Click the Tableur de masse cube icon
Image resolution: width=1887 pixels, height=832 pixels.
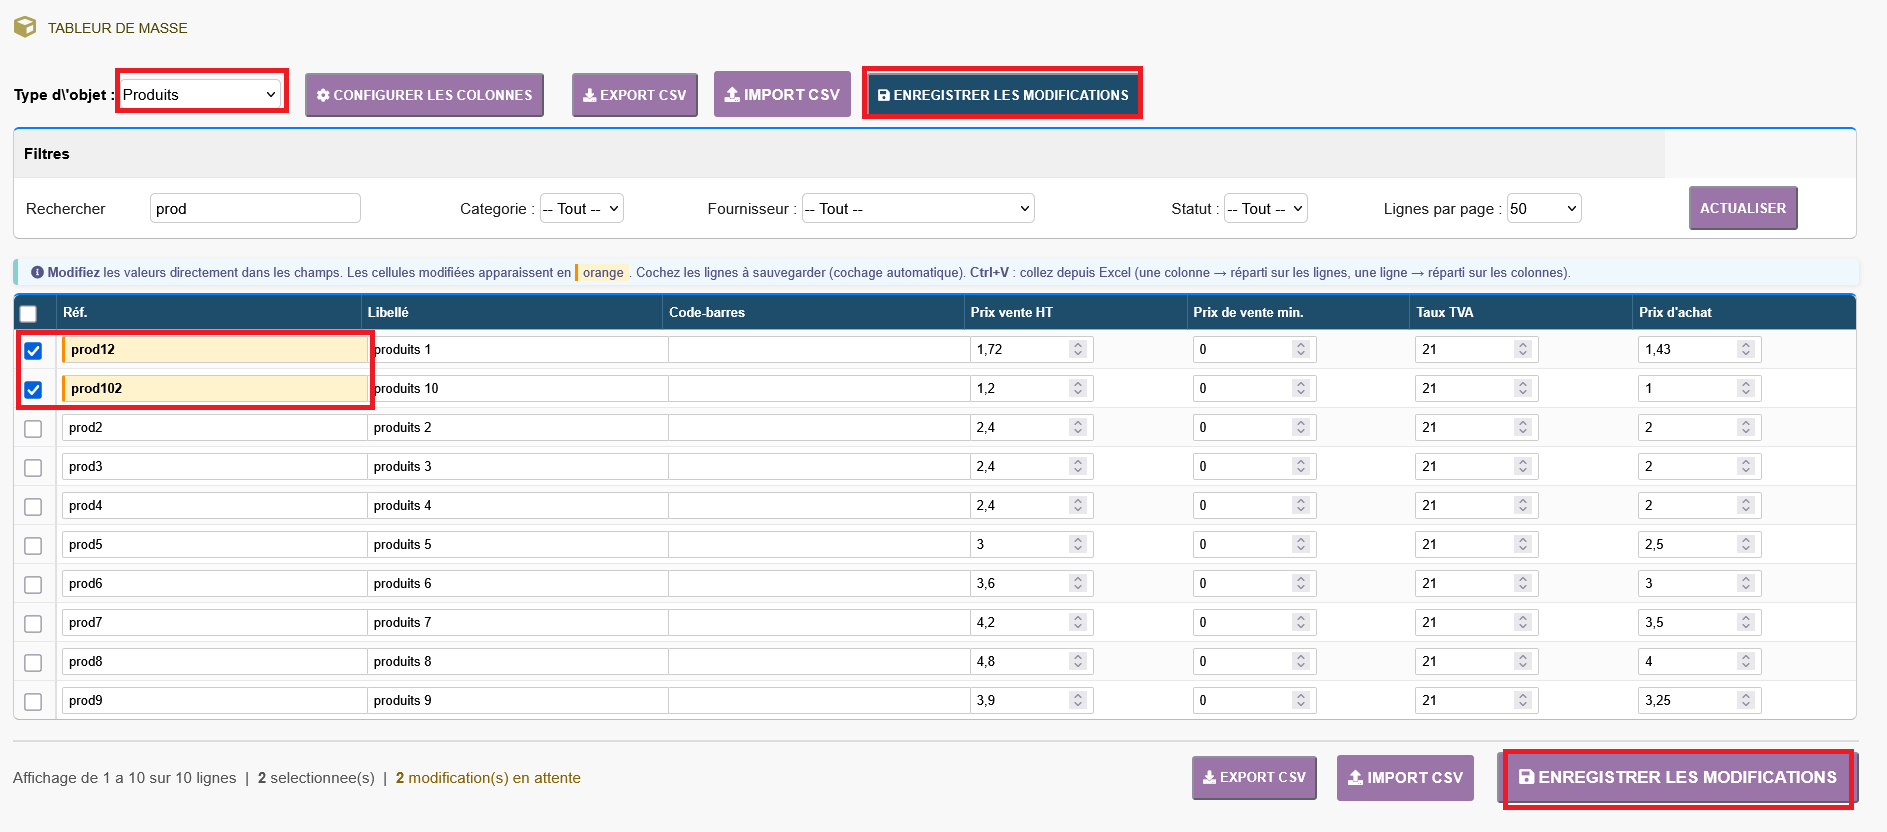click(25, 27)
